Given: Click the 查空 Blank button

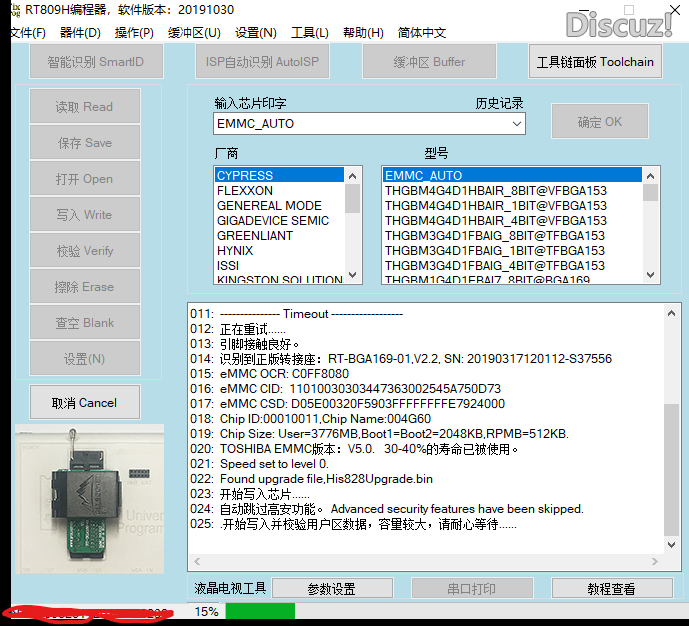Looking at the screenshot, I should click(85, 323).
